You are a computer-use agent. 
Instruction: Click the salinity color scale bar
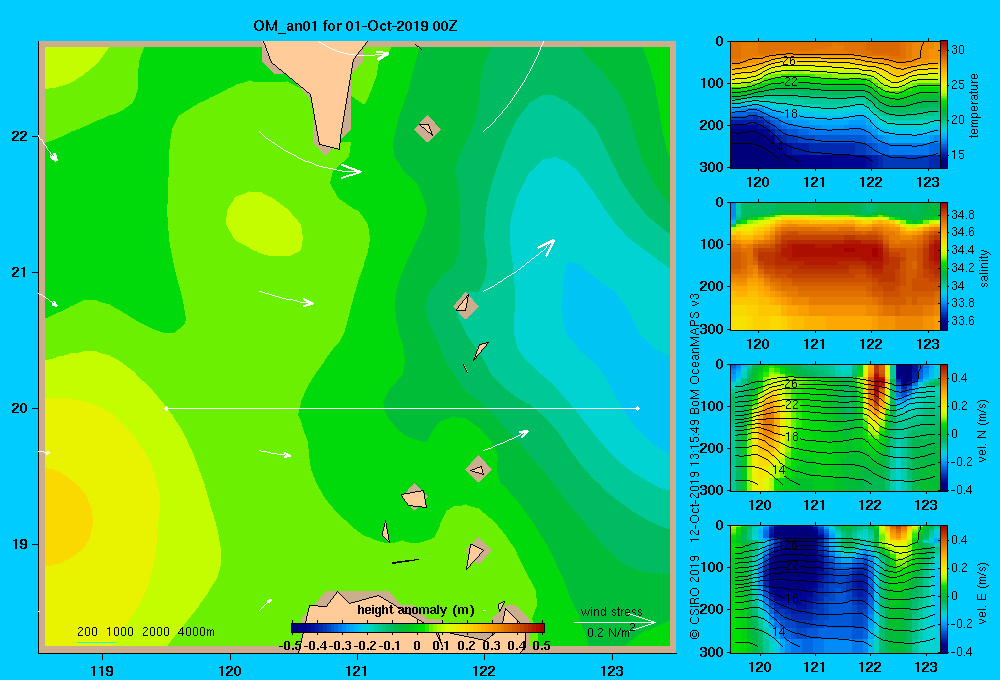pos(943,266)
